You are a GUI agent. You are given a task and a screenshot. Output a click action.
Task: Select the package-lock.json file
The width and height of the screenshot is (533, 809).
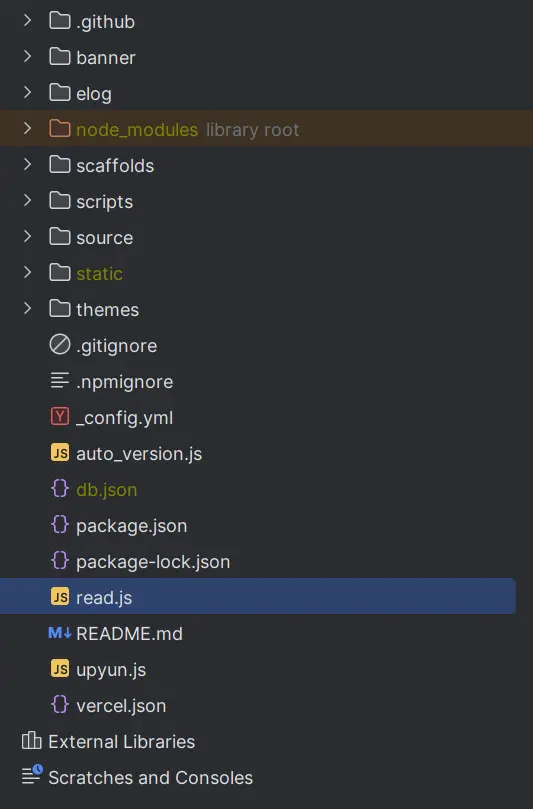pyautogui.click(x=153, y=562)
